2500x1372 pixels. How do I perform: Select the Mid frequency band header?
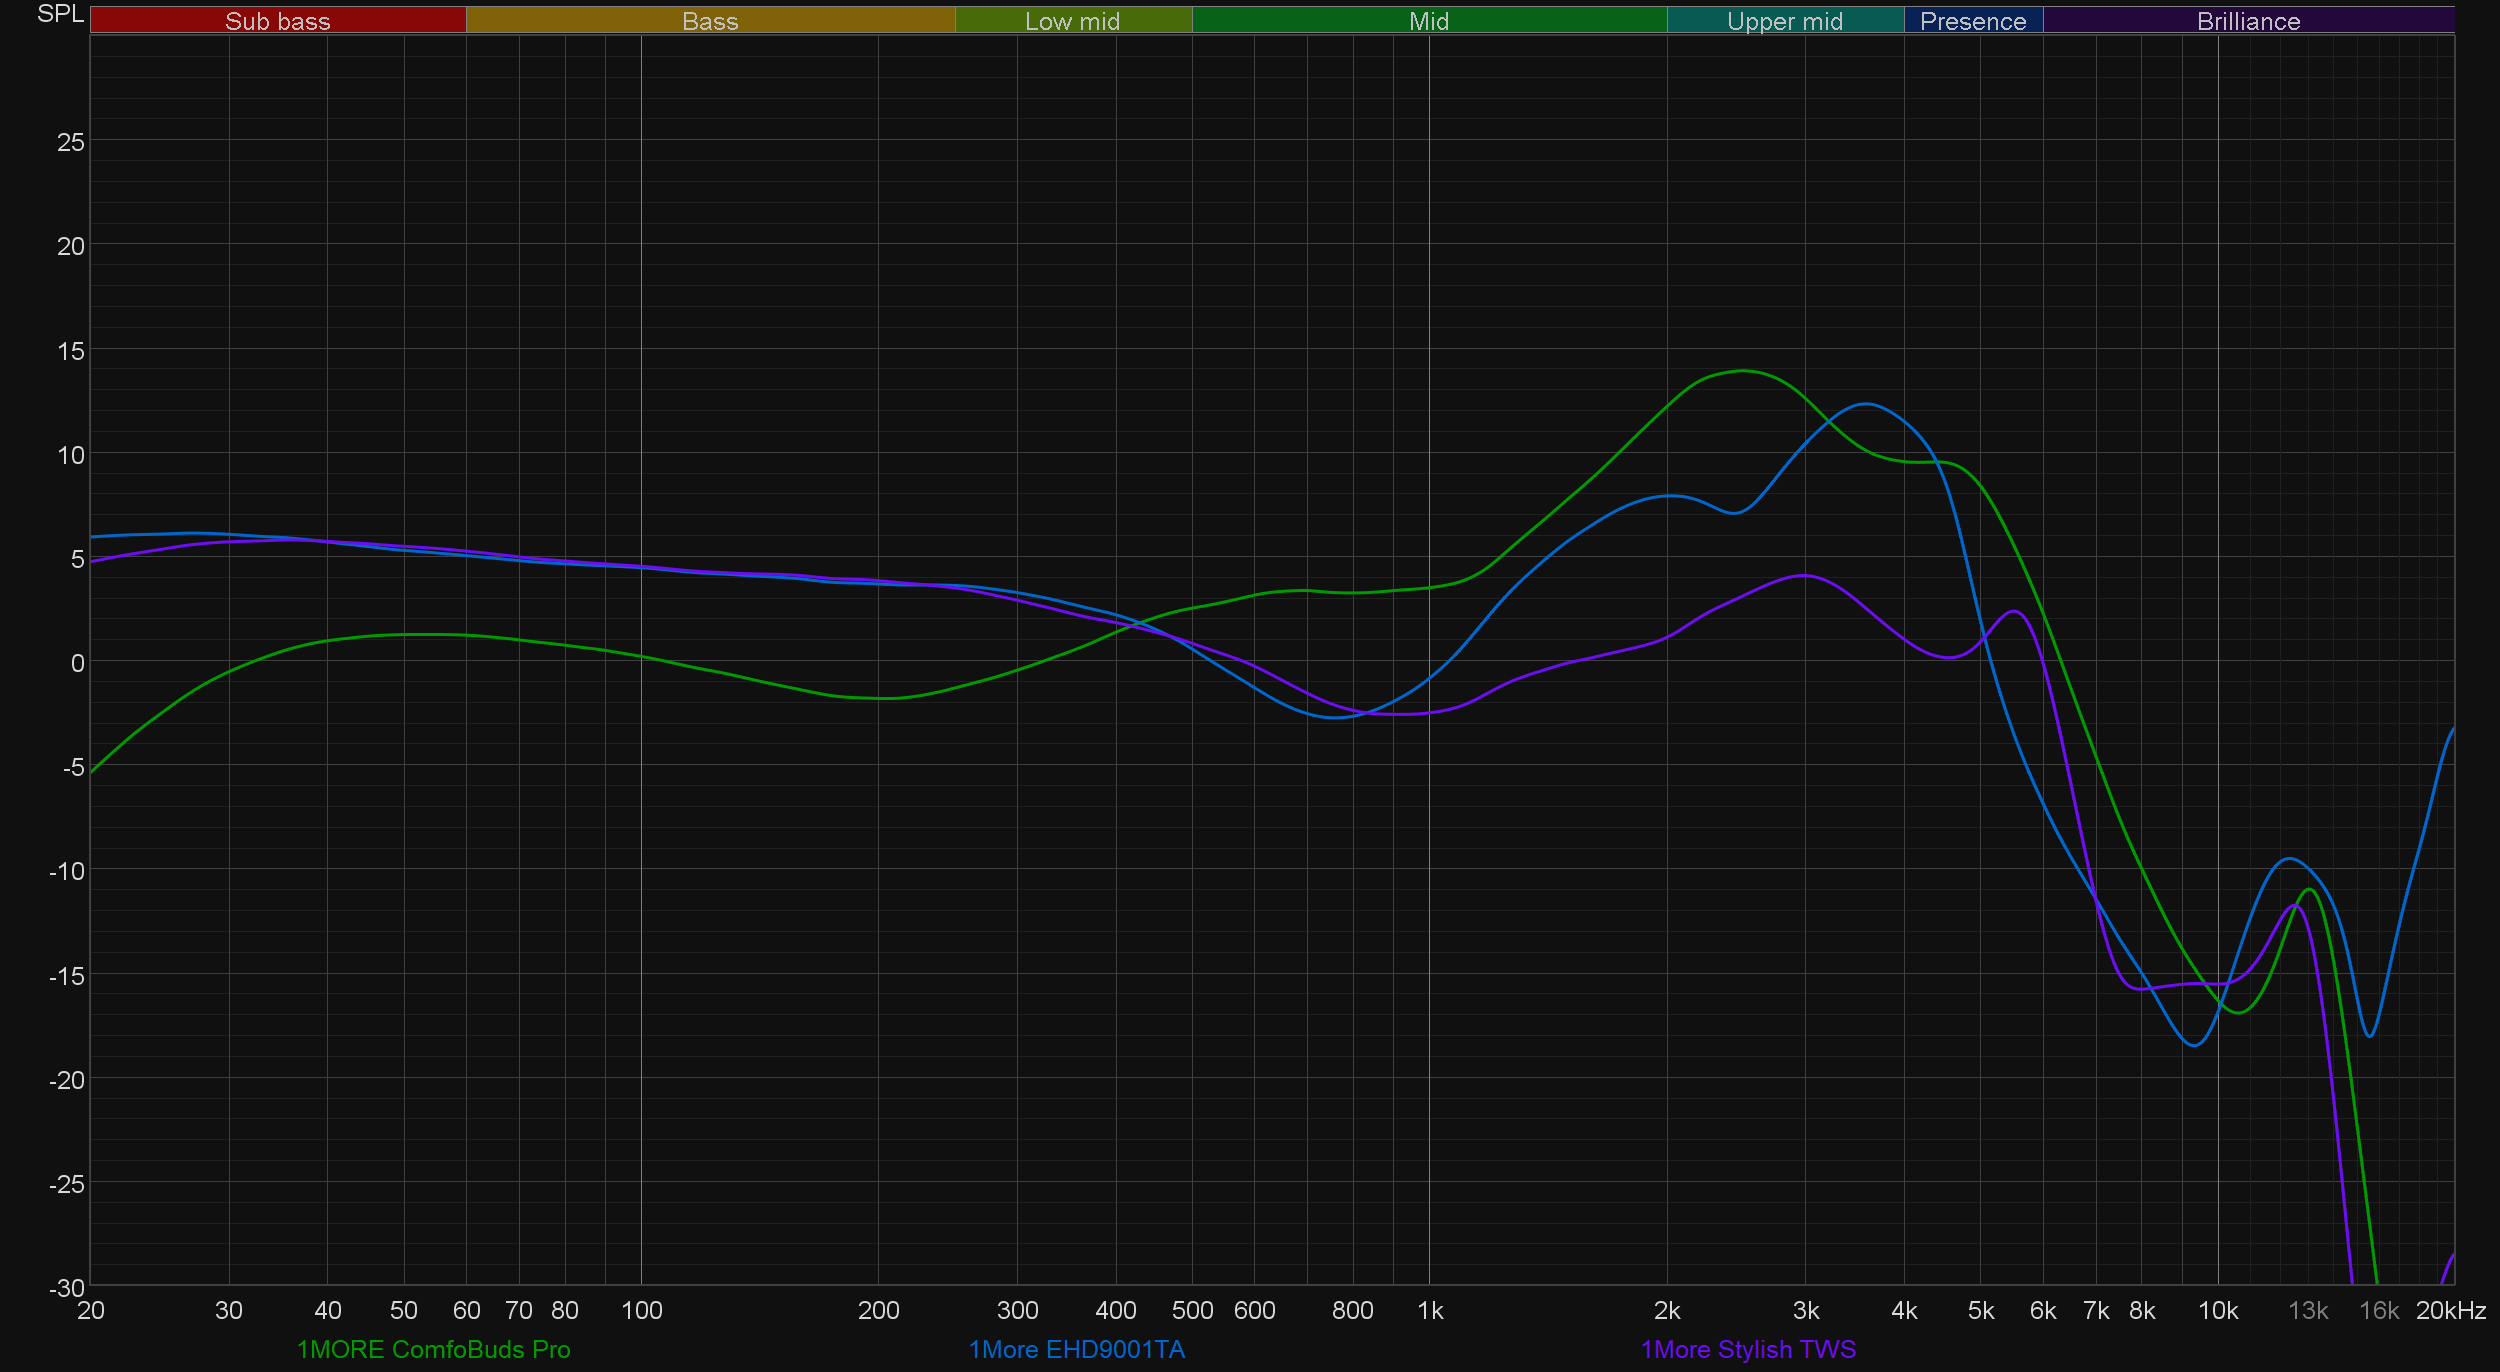[1428, 21]
